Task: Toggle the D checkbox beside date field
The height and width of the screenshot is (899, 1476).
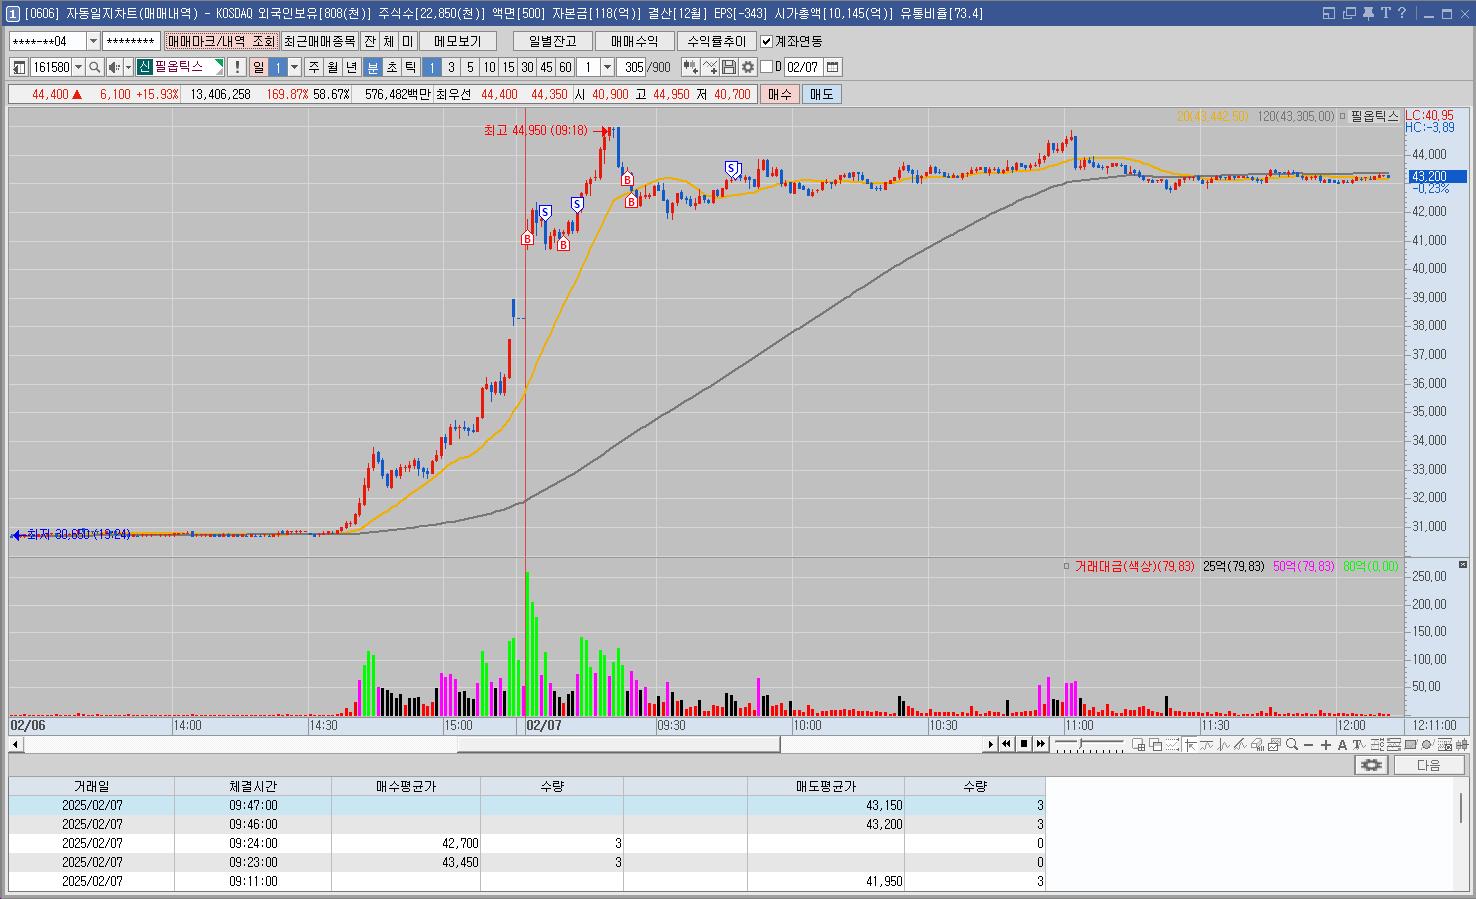Action: (767, 67)
